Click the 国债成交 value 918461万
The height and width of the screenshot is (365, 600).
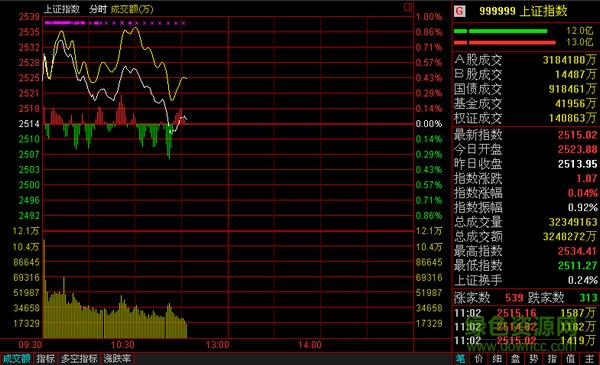point(572,88)
